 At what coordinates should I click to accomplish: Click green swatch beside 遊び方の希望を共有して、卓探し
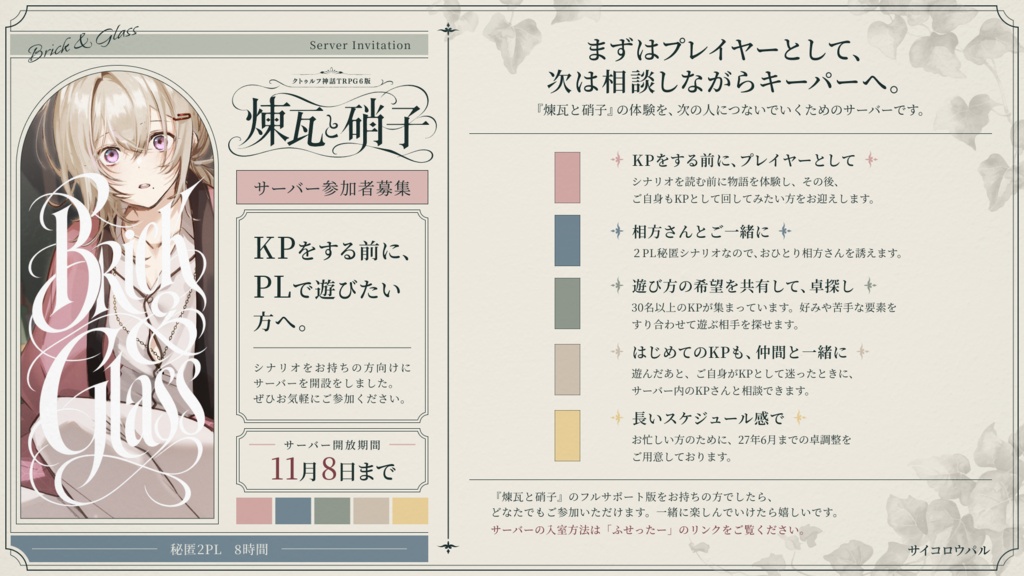point(567,304)
